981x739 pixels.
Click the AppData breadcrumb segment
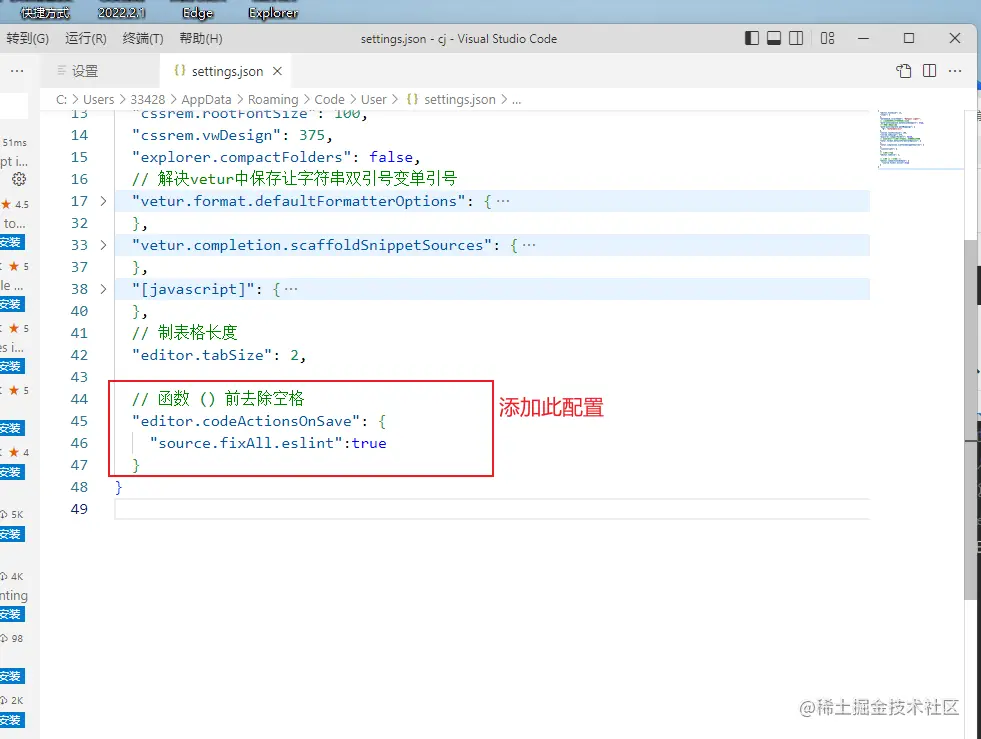point(206,99)
